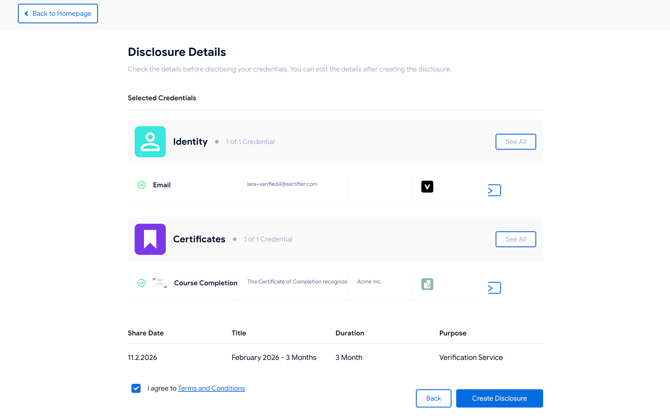The height and width of the screenshot is (419, 670).
Task: Expand the Email credential row arrow
Action: coord(494,190)
